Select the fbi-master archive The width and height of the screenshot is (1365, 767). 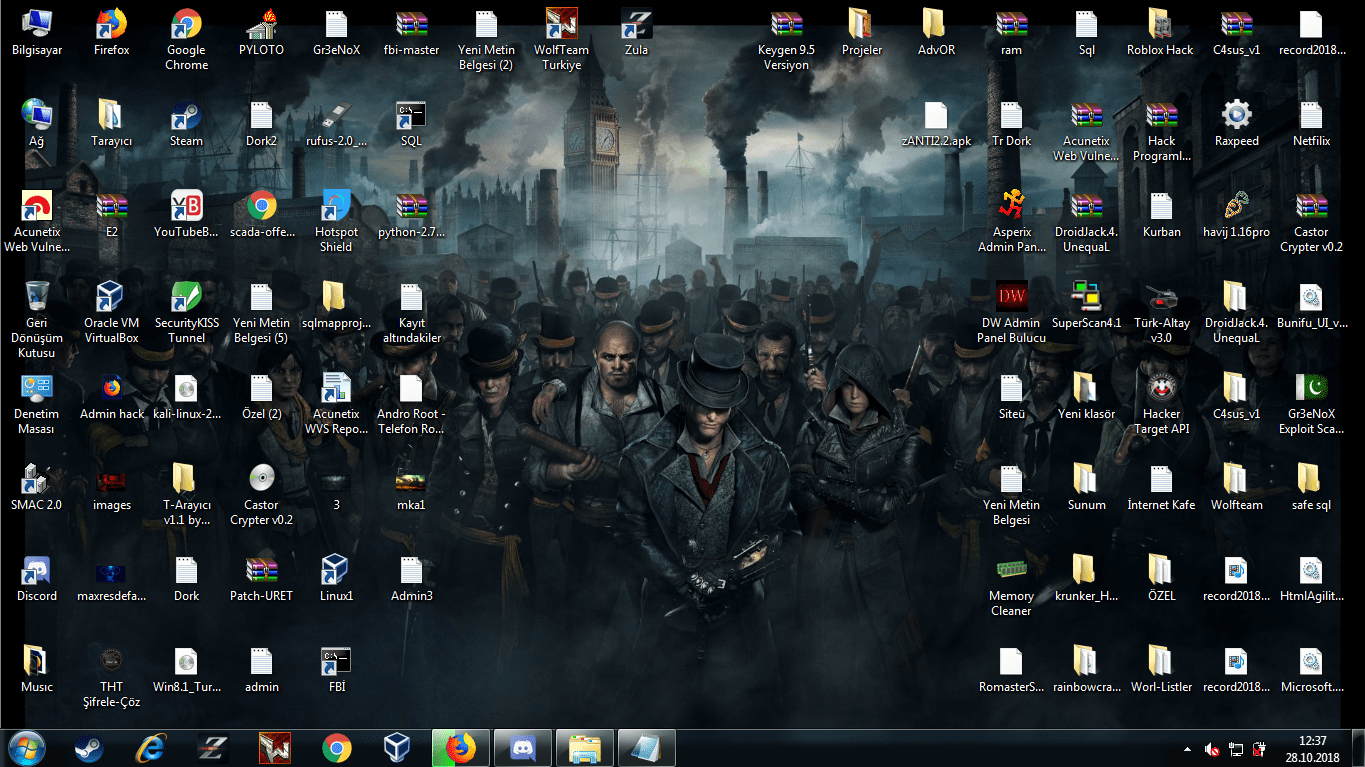[412, 33]
